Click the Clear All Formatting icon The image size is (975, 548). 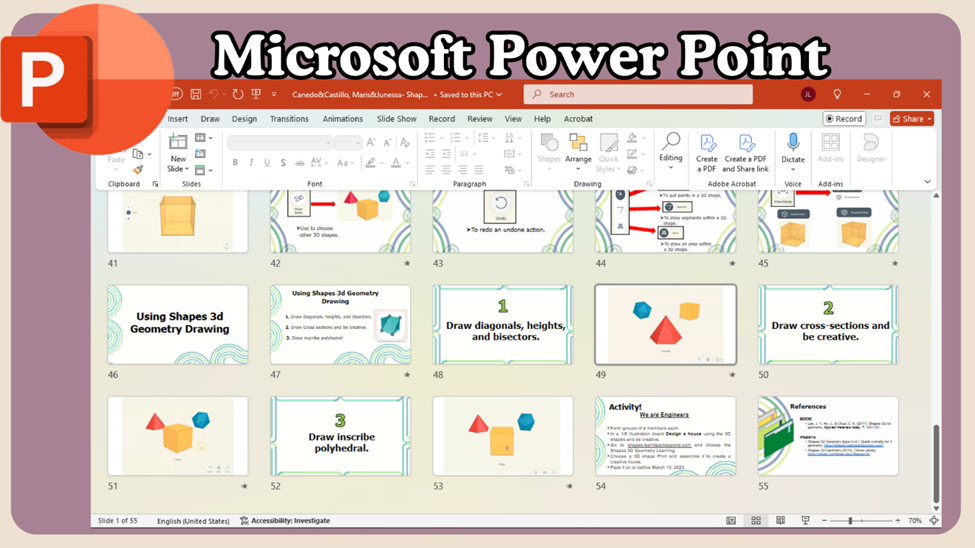pyautogui.click(x=405, y=142)
